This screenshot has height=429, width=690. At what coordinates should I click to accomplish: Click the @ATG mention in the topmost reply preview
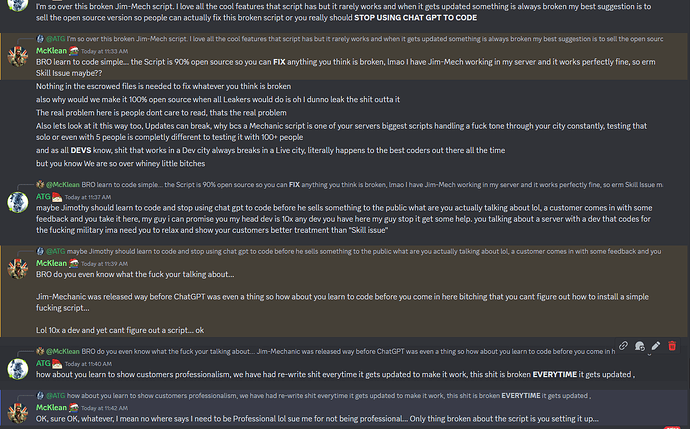click(52, 36)
